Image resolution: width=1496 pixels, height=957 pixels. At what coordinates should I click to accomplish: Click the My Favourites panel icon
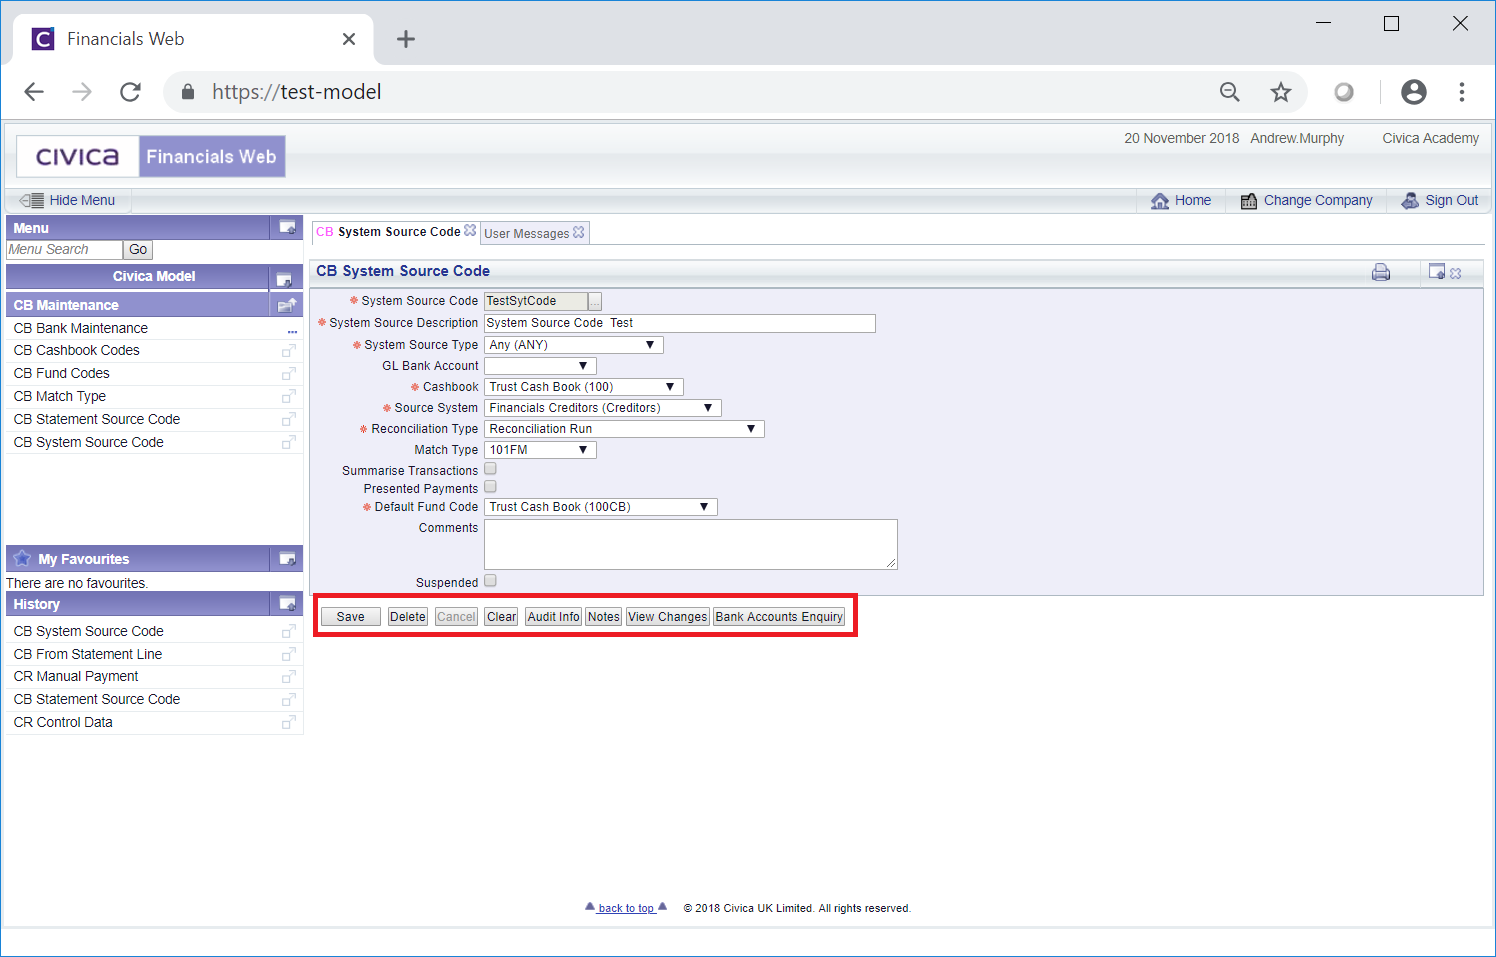287,559
